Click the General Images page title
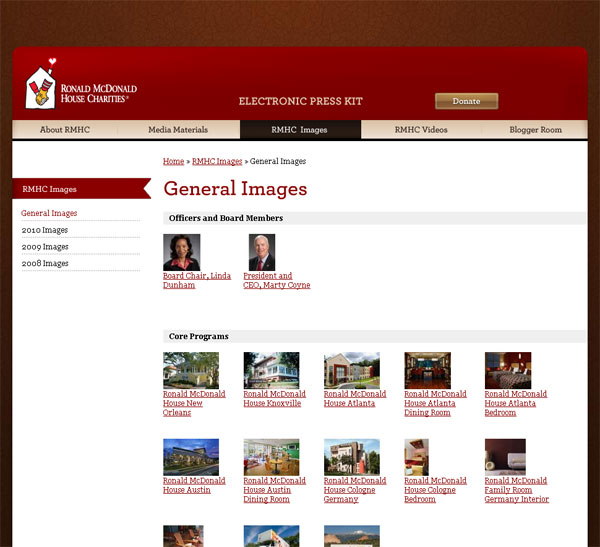 (x=235, y=189)
